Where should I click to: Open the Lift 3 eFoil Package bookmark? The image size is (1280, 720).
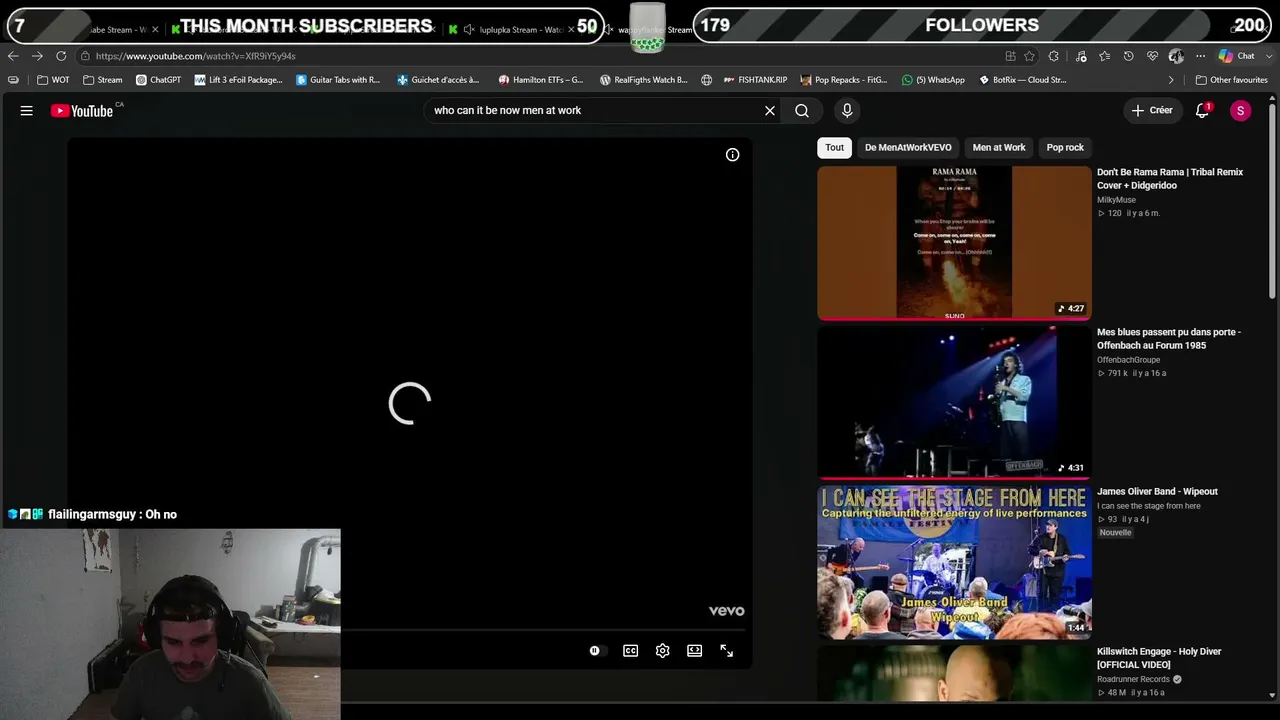(x=239, y=80)
